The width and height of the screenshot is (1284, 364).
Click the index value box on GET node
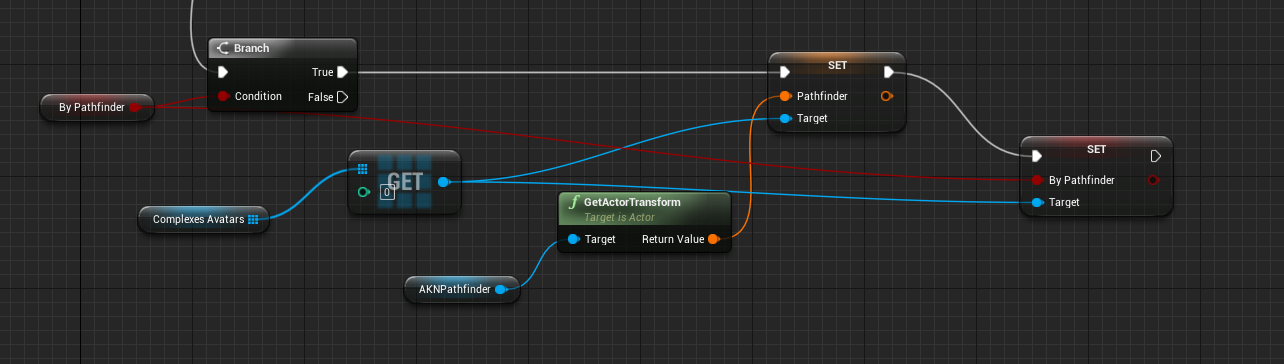coord(386,192)
